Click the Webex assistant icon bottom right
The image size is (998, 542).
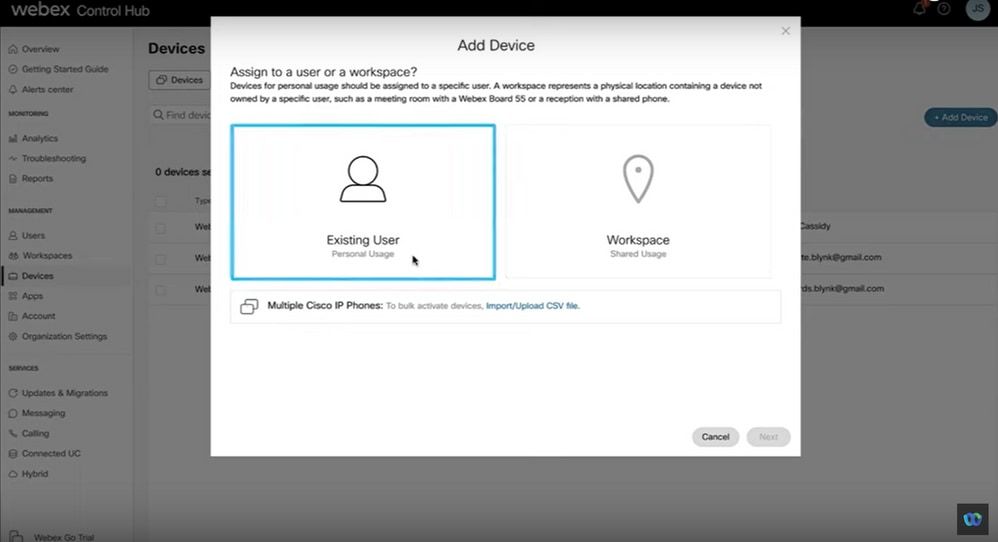(973, 519)
